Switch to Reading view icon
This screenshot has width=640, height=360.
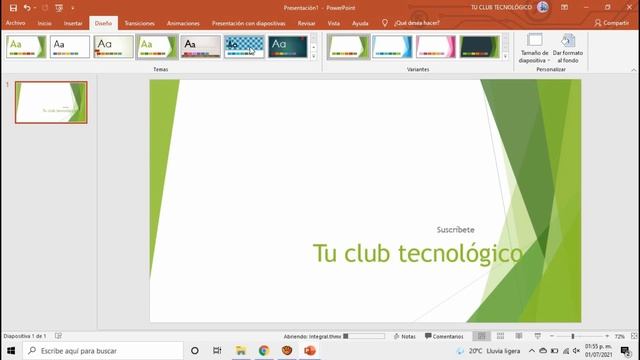pos(519,336)
